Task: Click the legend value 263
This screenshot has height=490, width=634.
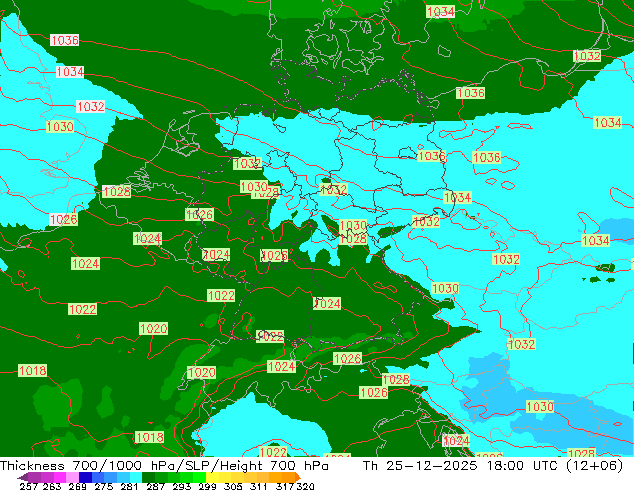Action: pyautogui.click(x=52, y=486)
